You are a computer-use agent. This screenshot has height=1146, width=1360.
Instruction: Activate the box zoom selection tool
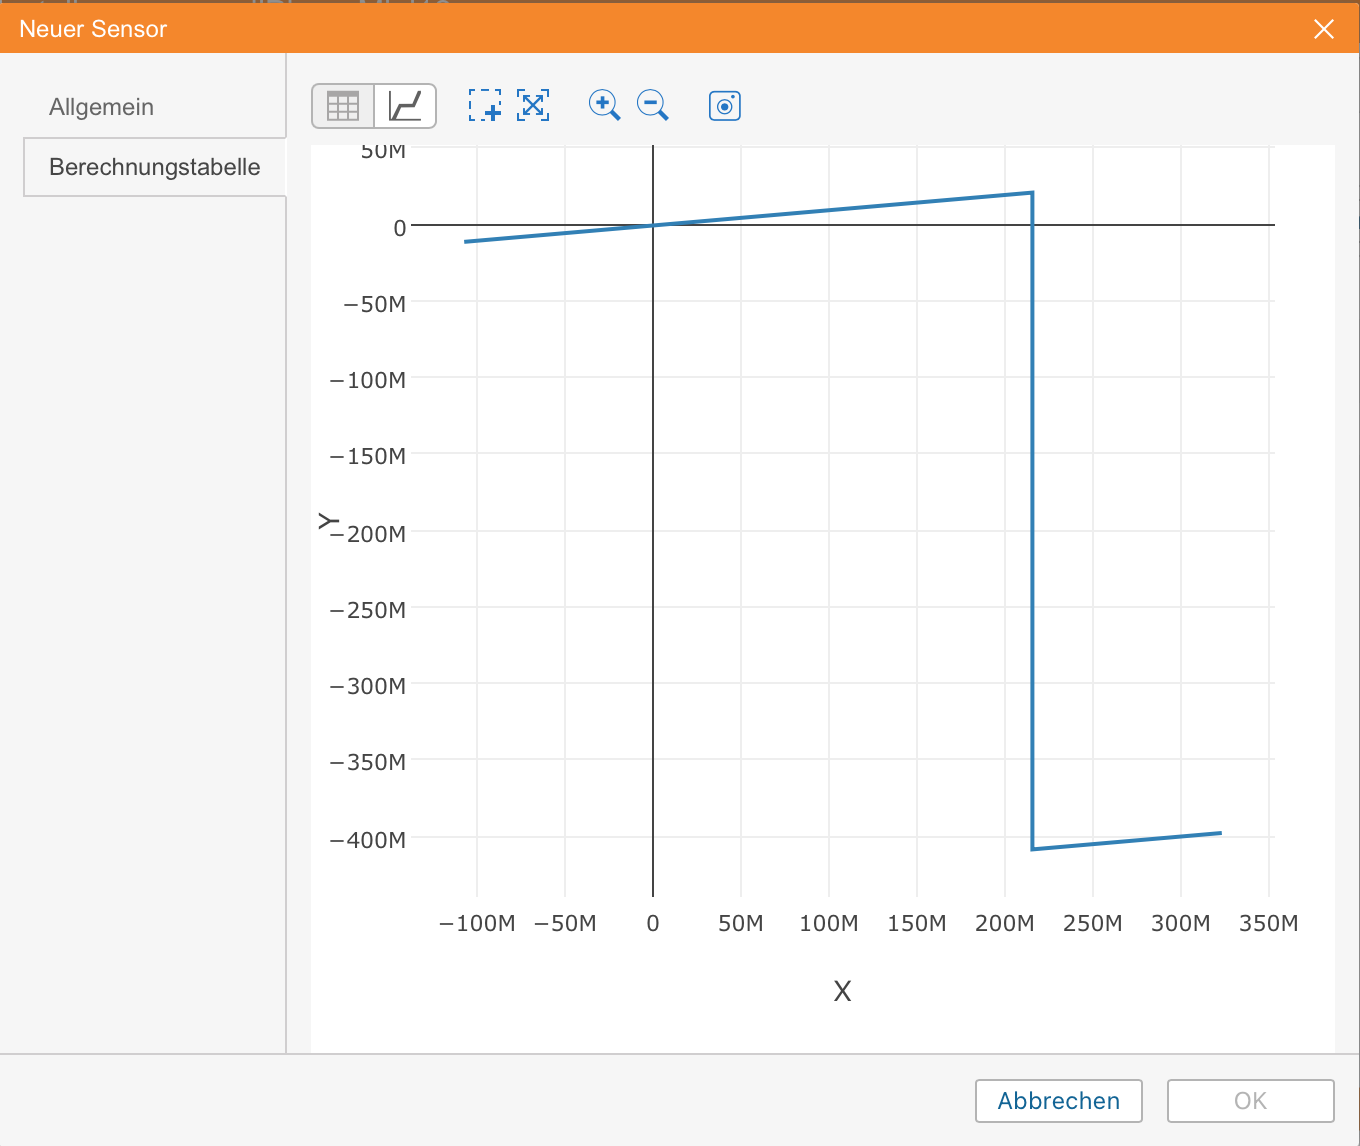pyautogui.click(x=485, y=105)
